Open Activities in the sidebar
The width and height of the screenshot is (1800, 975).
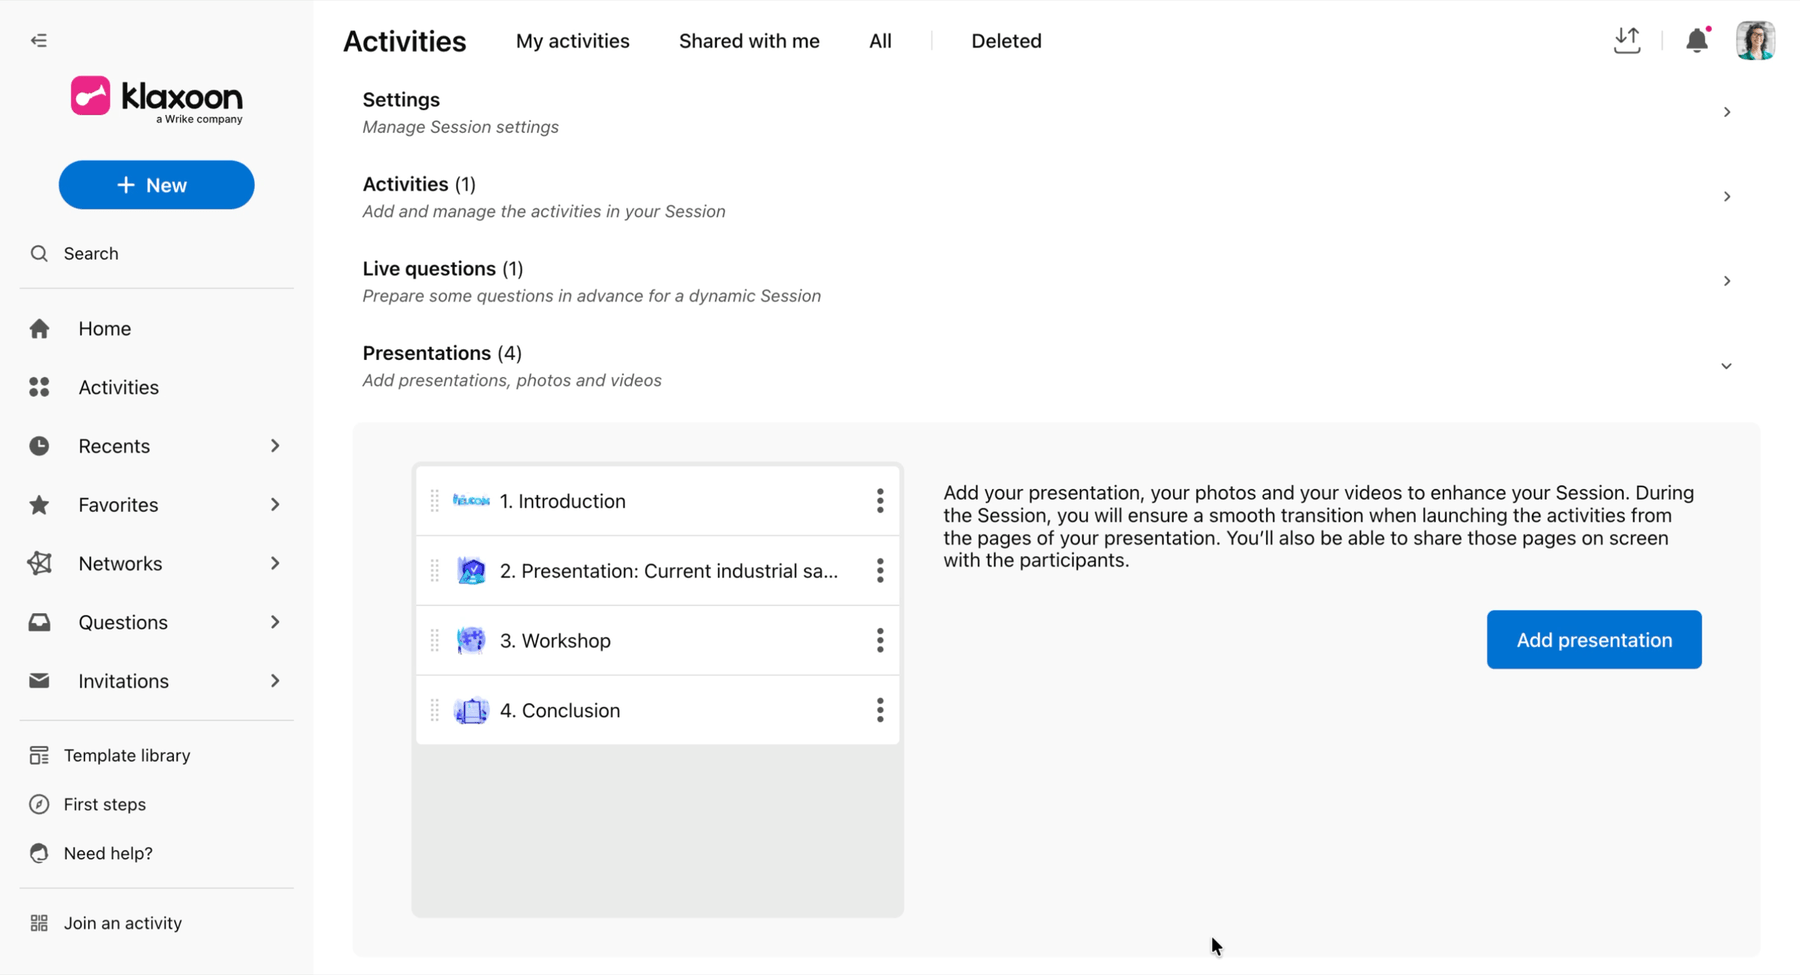click(x=119, y=387)
